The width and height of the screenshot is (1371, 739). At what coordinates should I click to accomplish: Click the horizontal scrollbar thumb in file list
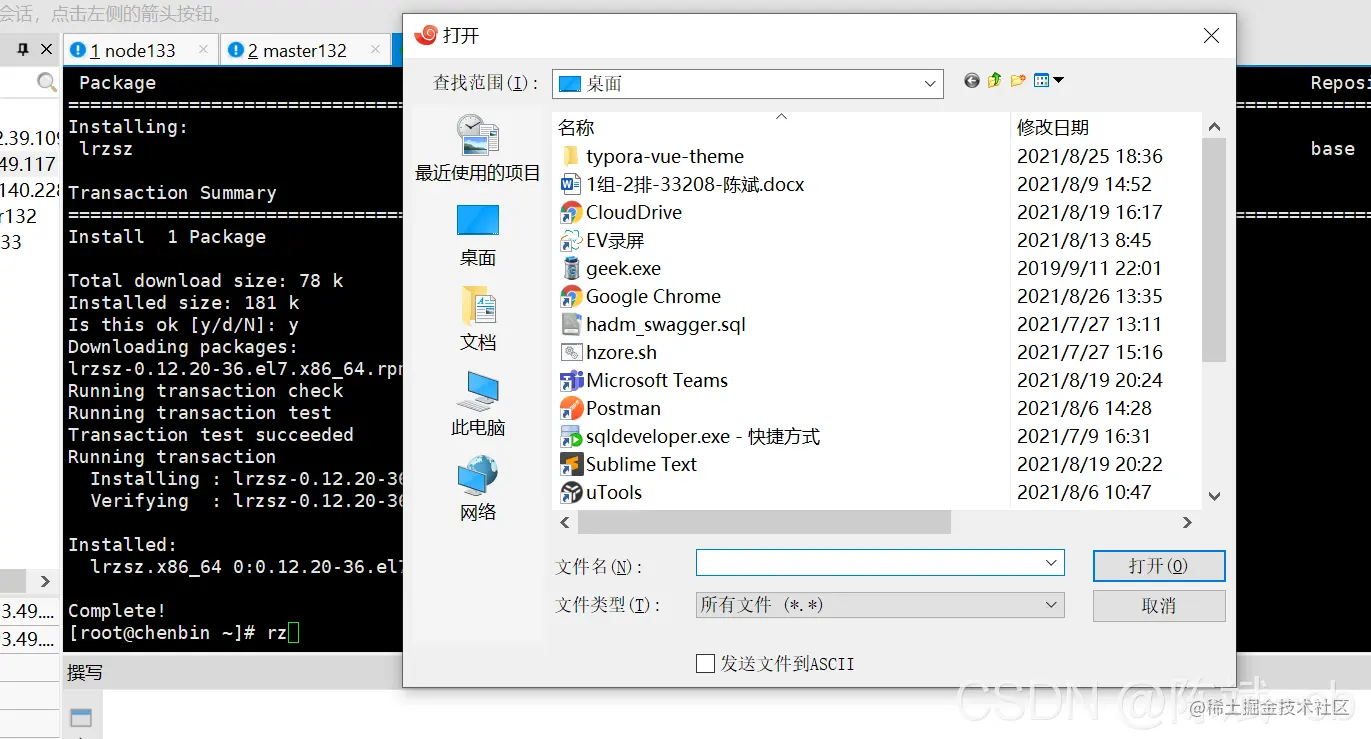(764, 522)
